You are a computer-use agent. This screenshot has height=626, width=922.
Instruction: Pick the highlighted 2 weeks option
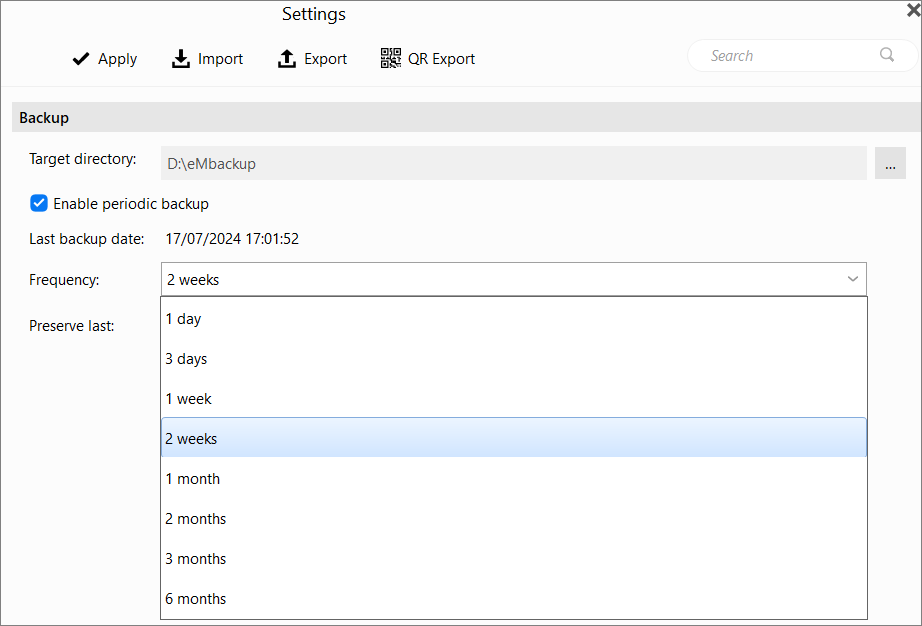click(x=514, y=438)
